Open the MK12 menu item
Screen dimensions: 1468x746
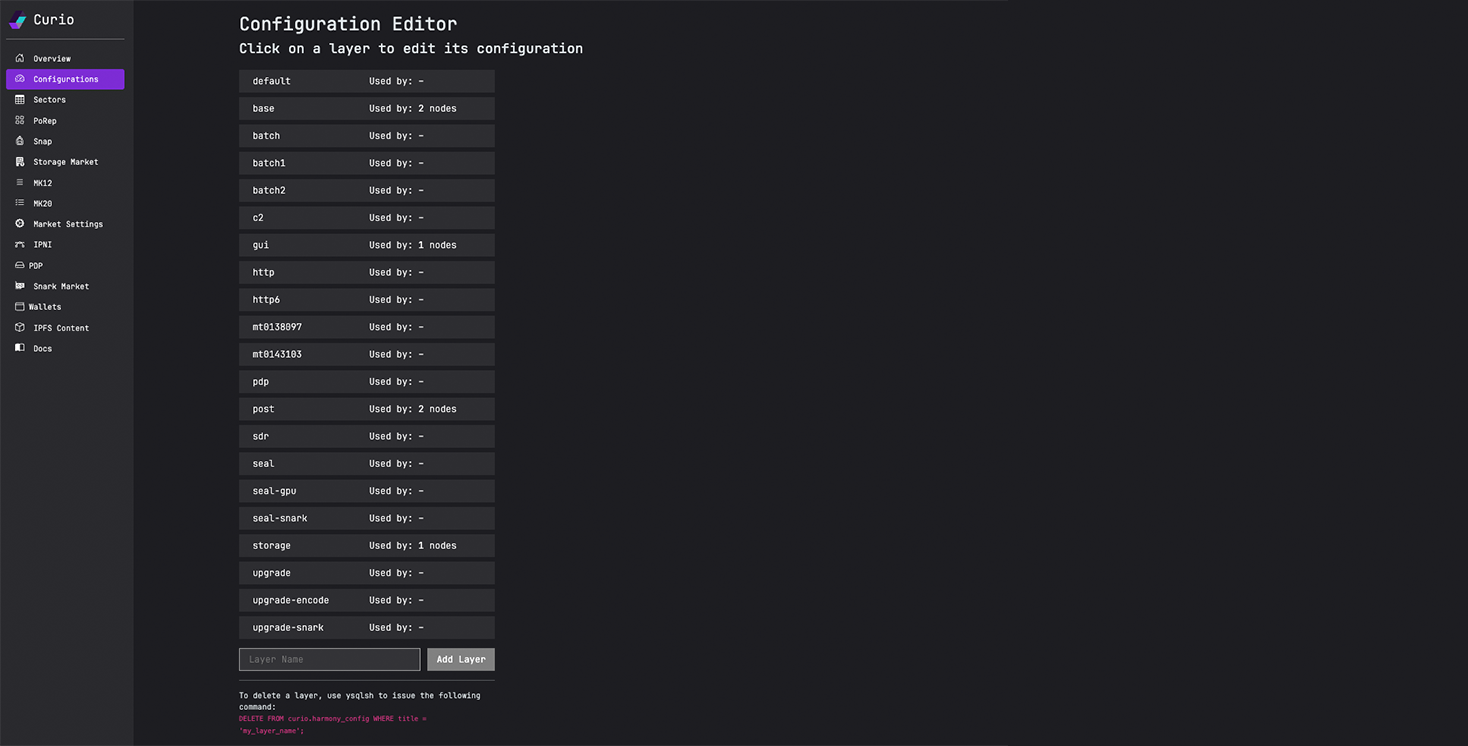pos(42,183)
